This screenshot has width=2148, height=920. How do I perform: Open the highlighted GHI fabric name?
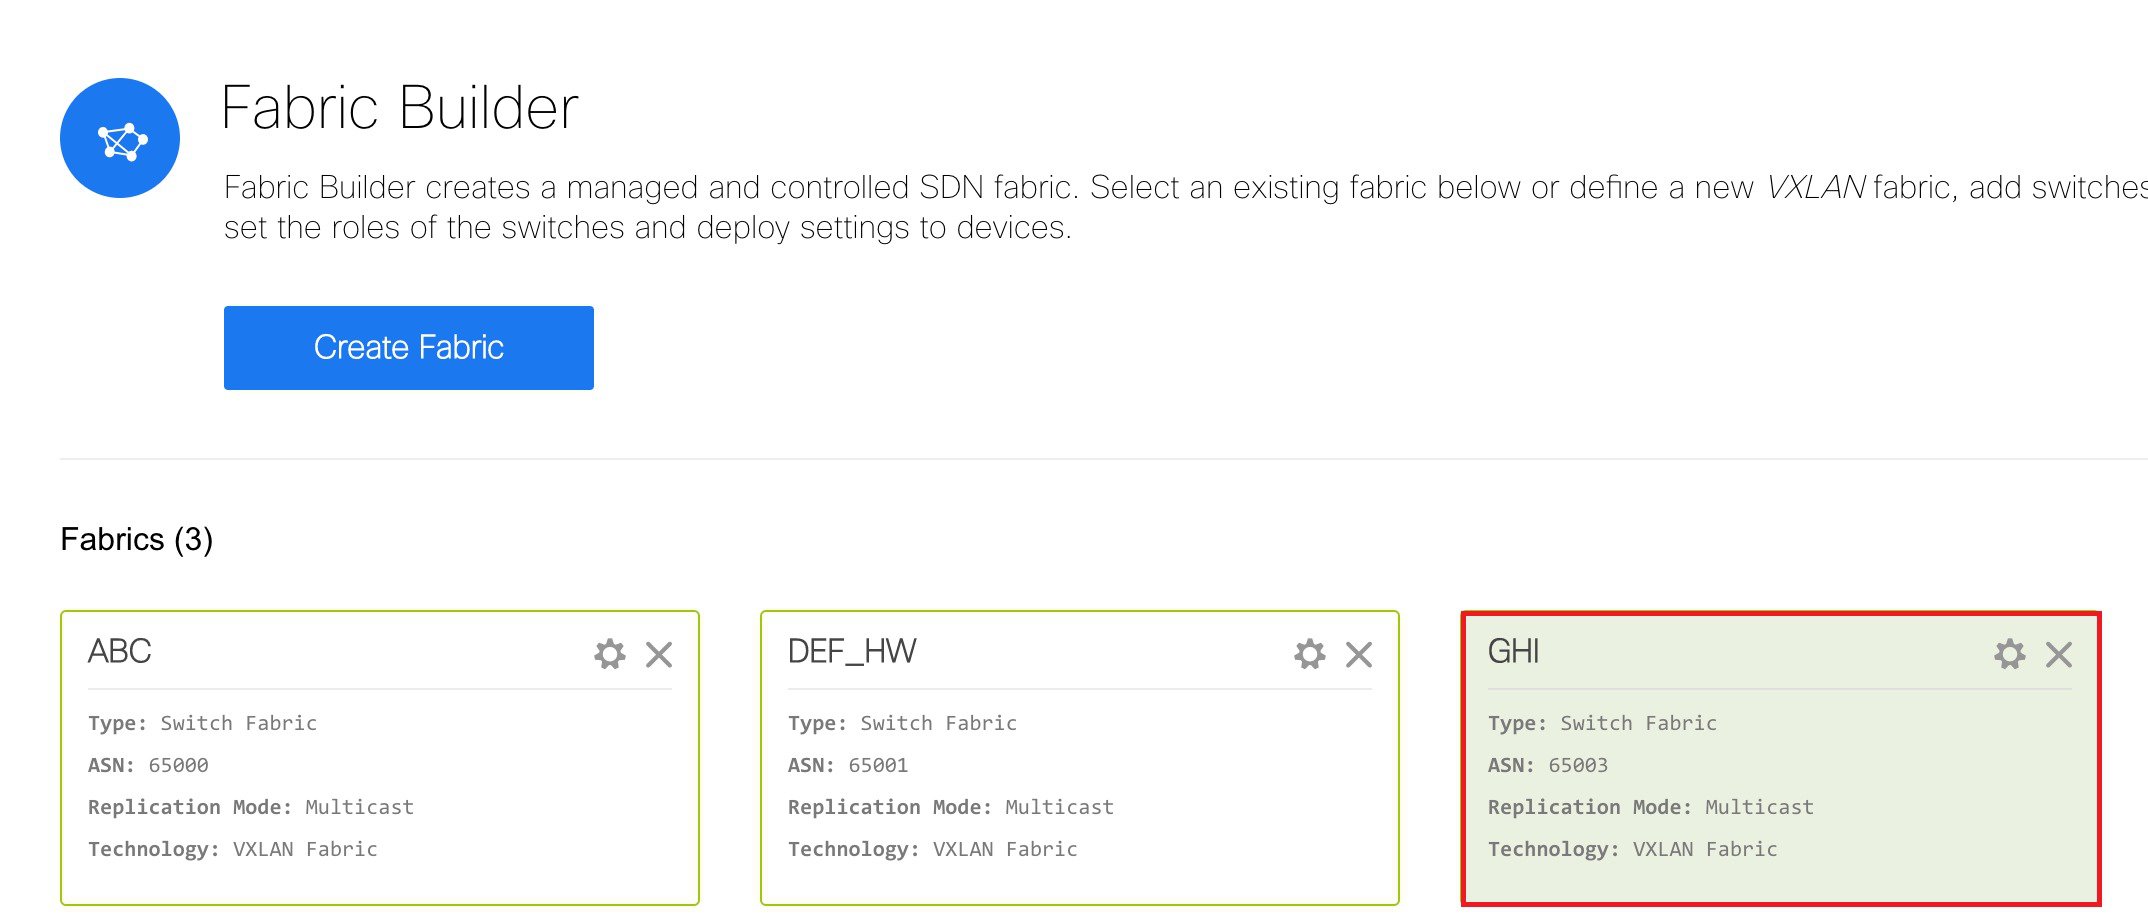click(x=1514, y=652)
